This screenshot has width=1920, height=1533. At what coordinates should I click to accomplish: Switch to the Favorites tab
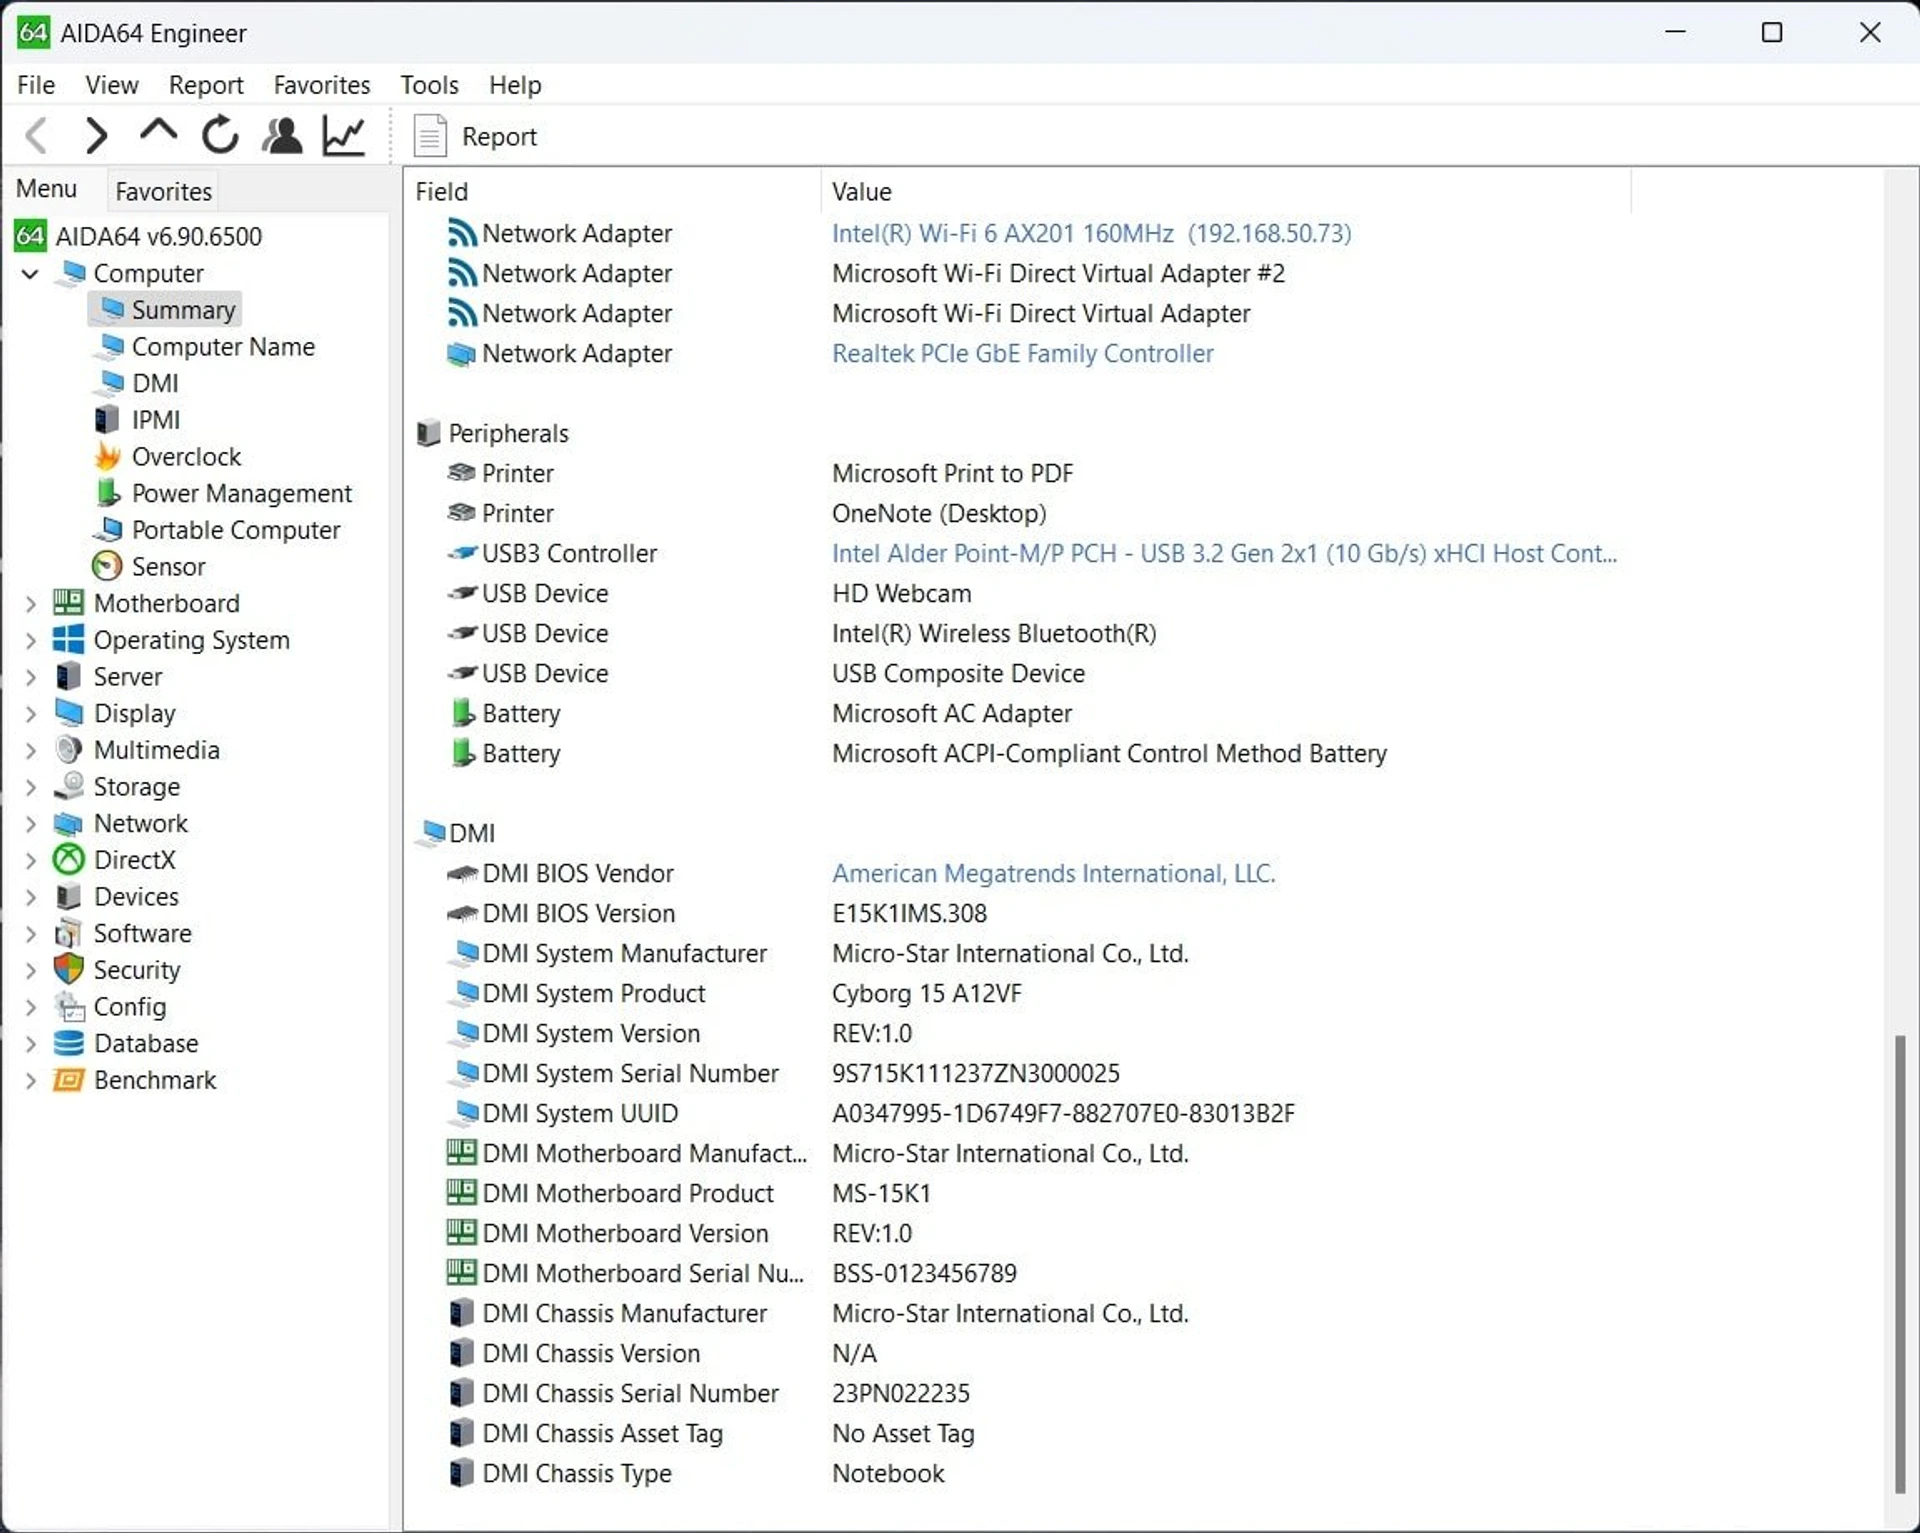tap(163, 191)
